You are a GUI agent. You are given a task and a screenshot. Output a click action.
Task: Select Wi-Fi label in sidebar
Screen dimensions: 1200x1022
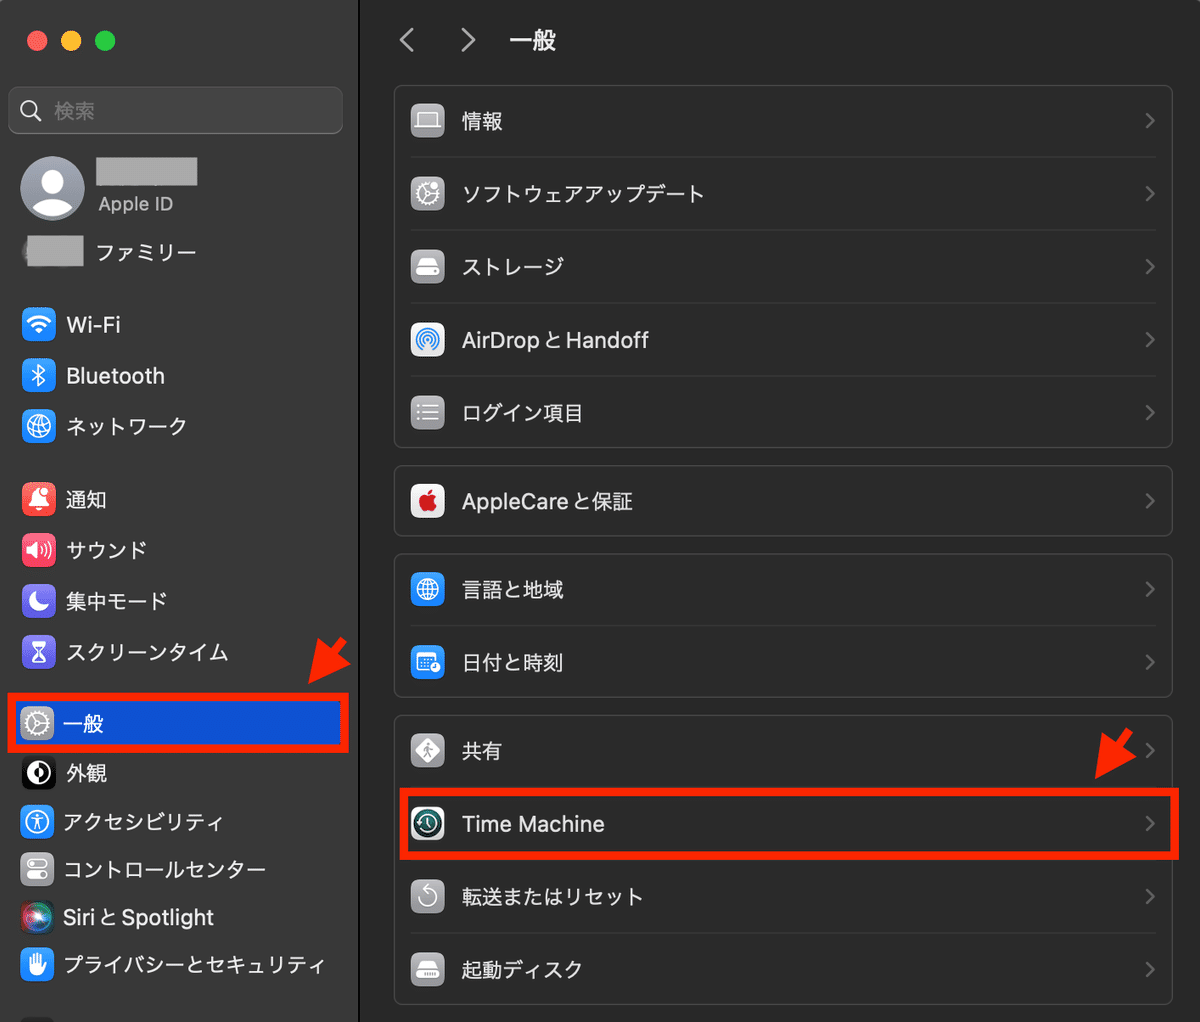[x=93, y=324]
